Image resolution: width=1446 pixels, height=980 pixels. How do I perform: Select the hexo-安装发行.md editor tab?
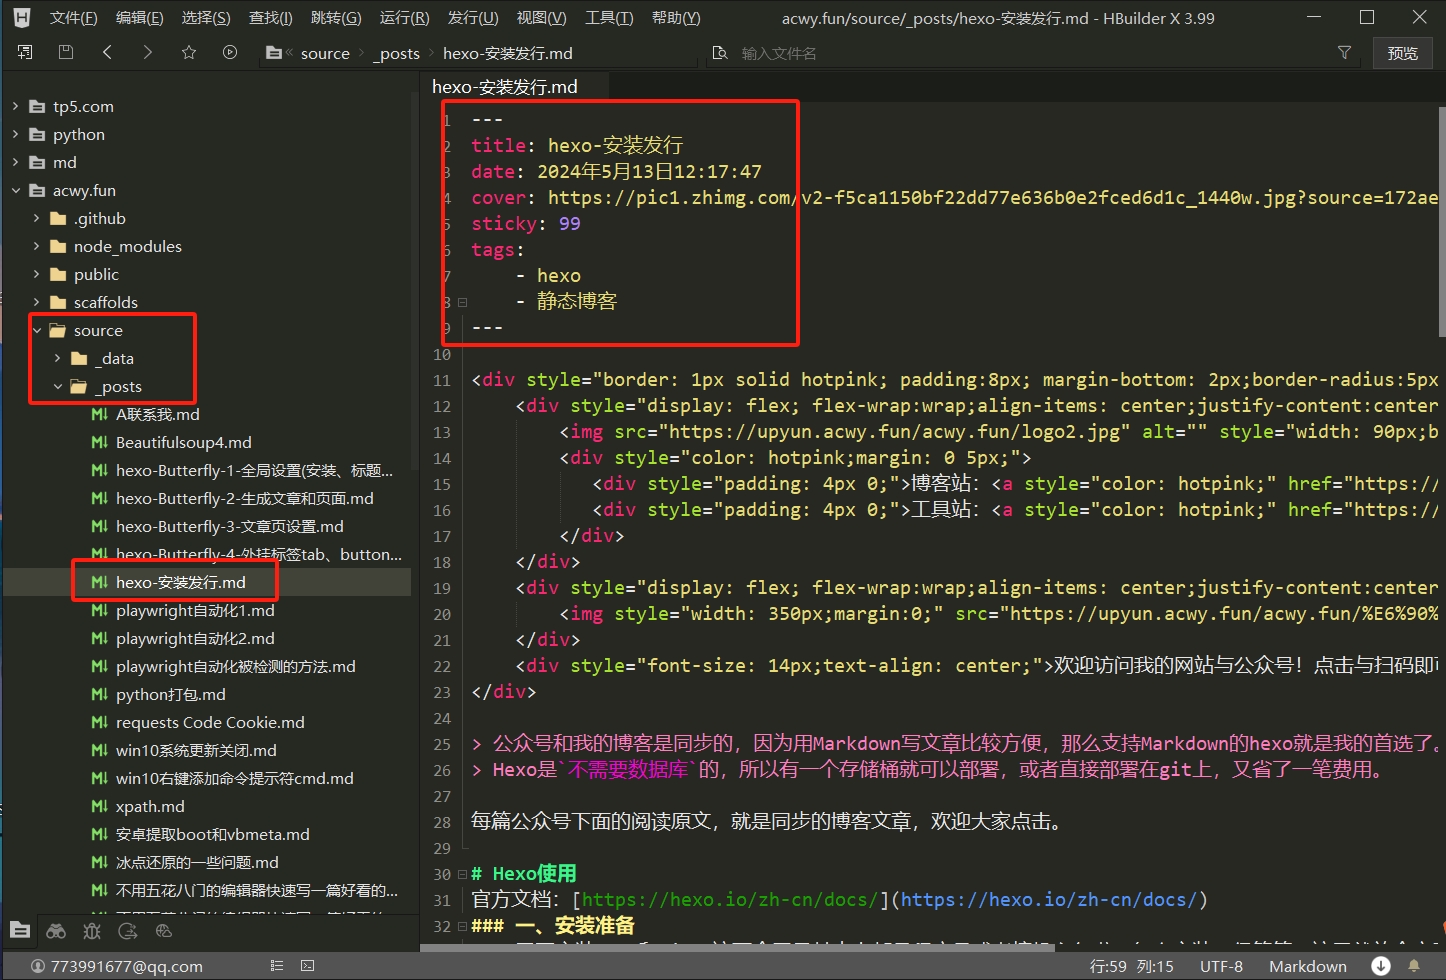[504, 87]
